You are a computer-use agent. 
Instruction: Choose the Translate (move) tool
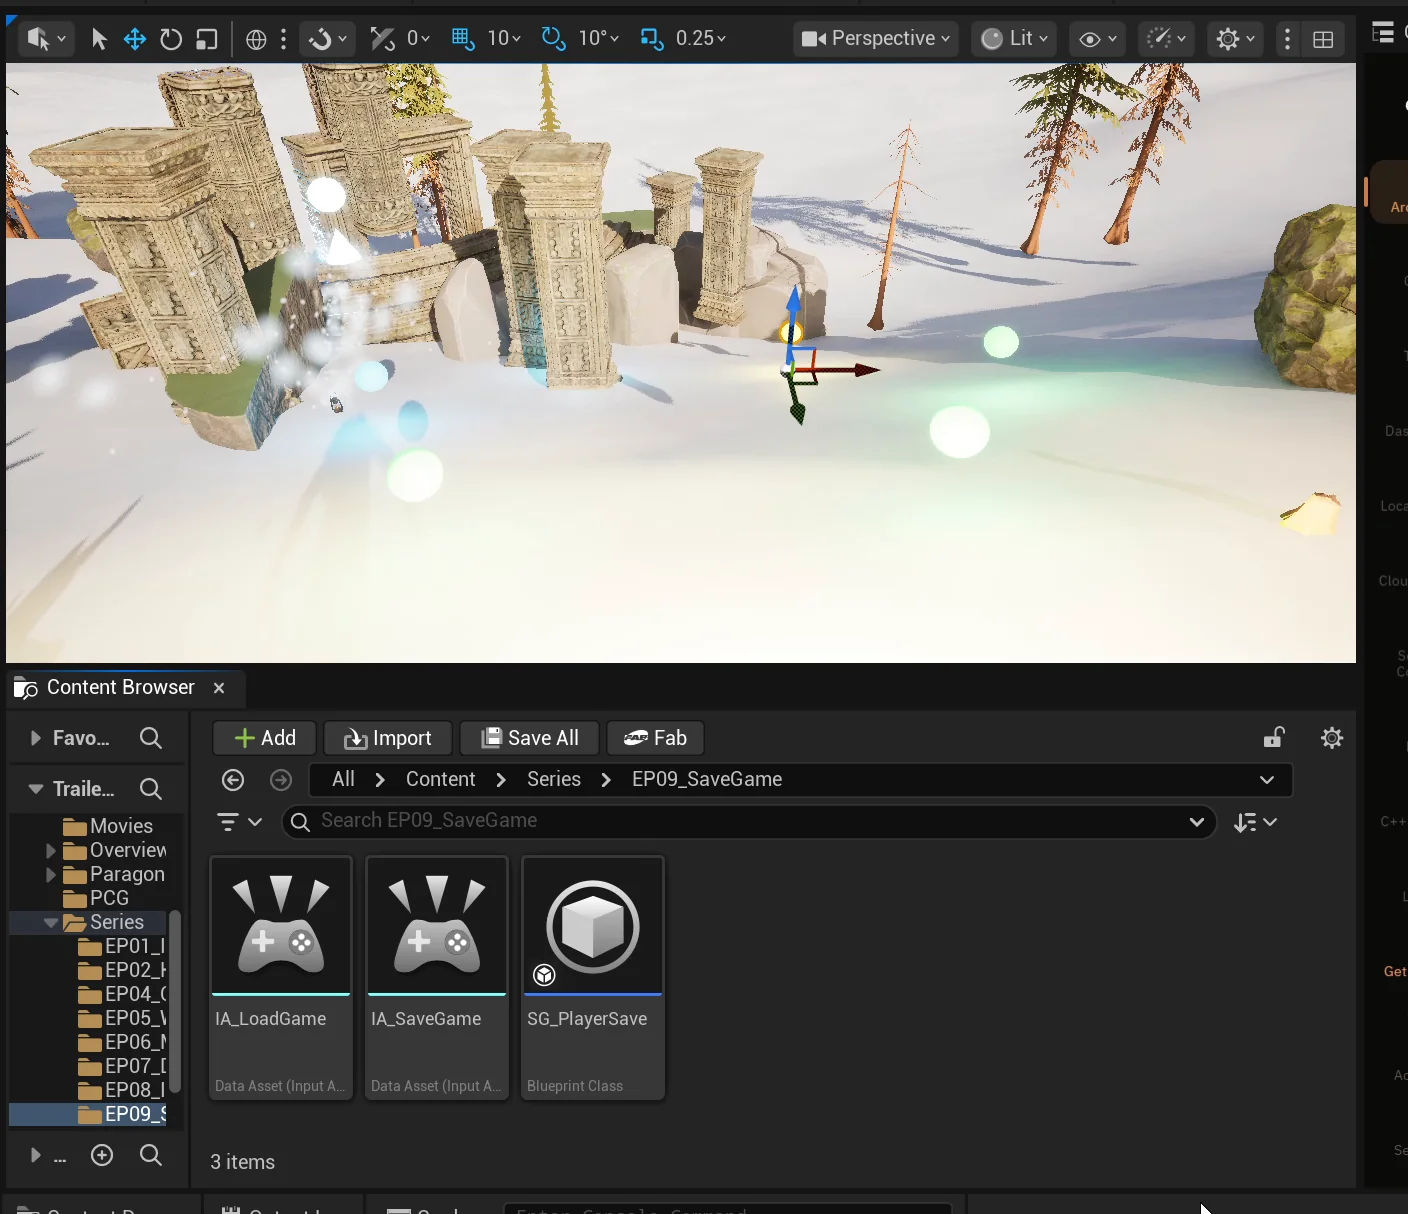[x=134, y=39]
